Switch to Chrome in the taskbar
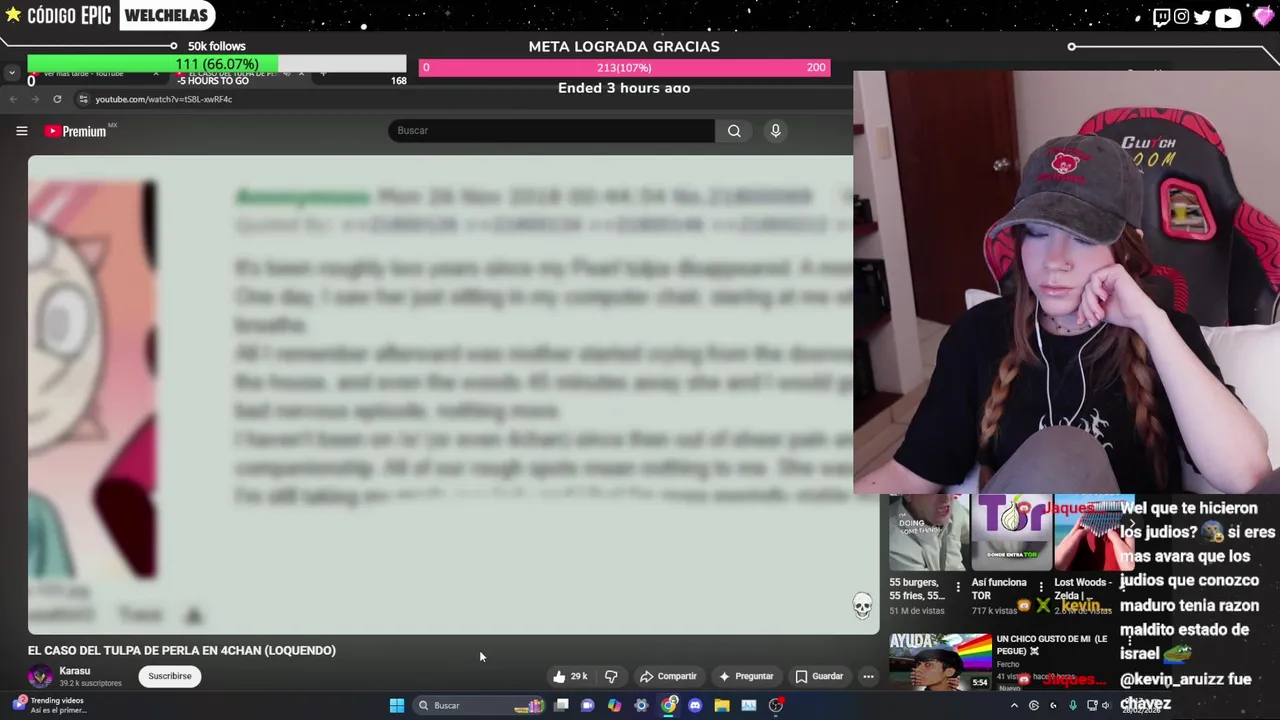This screenshot has width=1280, height=720. point(668,705)
